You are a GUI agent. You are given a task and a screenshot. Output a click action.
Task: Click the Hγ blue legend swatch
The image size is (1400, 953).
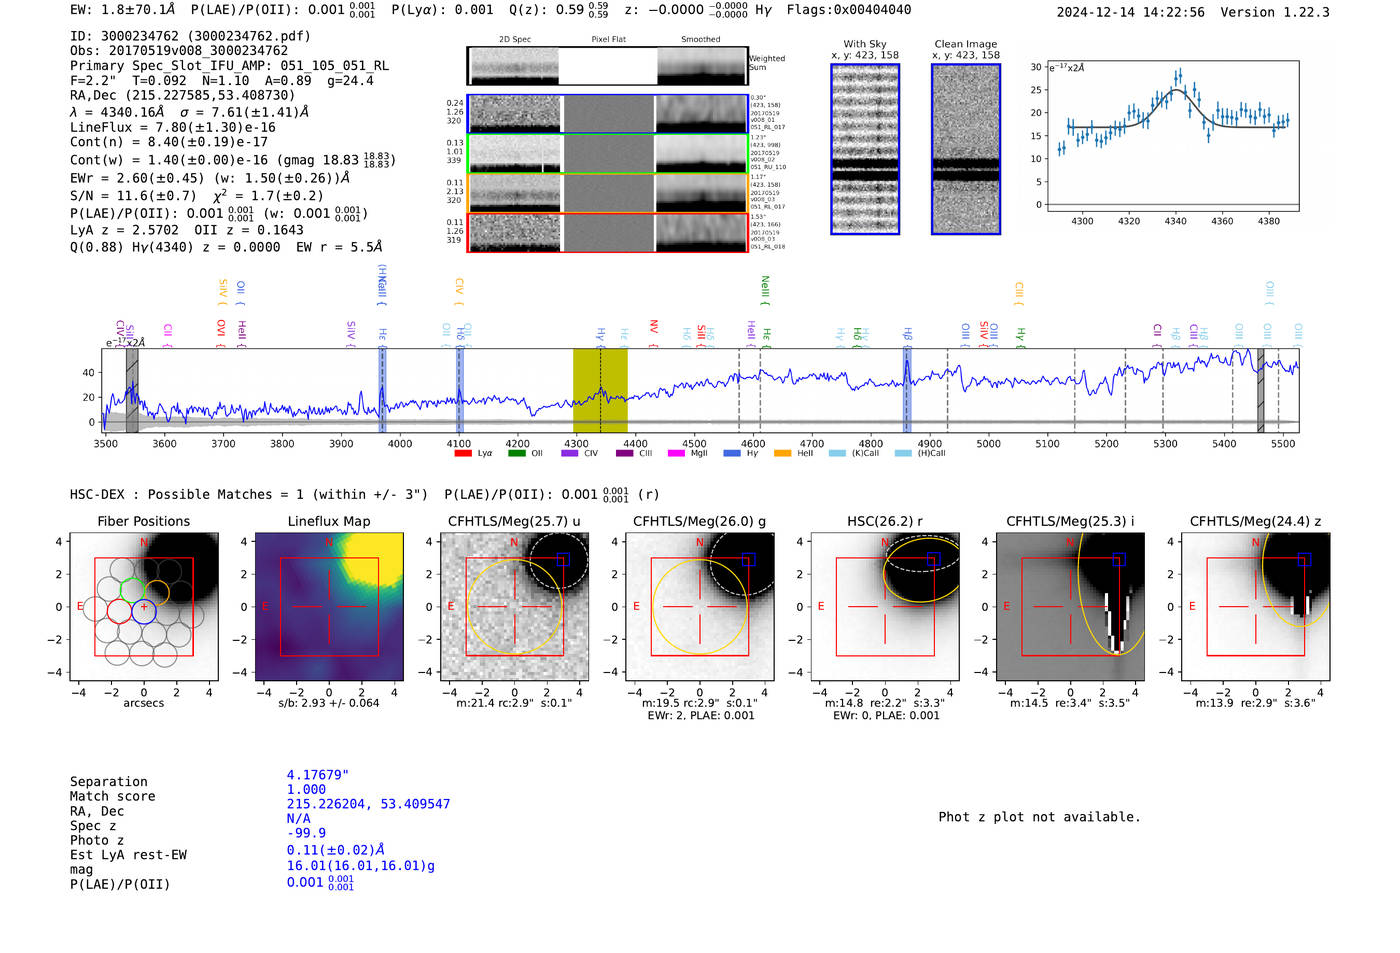point(731,453)
